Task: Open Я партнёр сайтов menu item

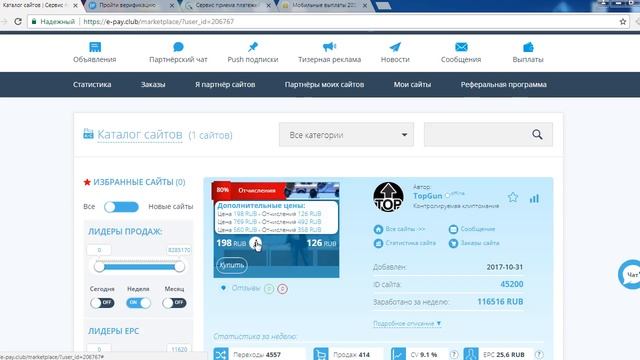Action: coord(225,84)
